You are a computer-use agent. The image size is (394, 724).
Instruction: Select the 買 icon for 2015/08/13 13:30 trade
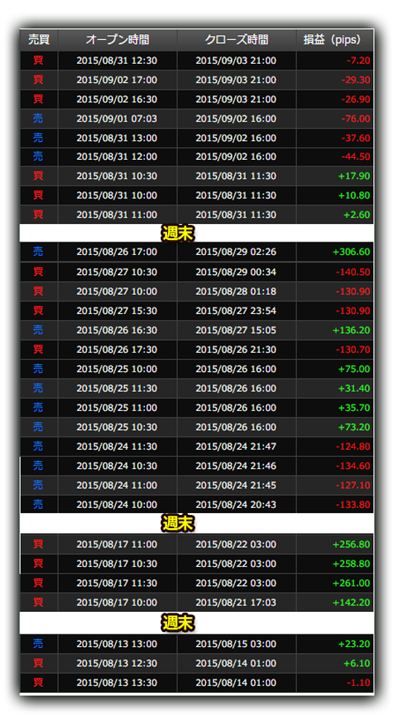(x=38, y=682)
